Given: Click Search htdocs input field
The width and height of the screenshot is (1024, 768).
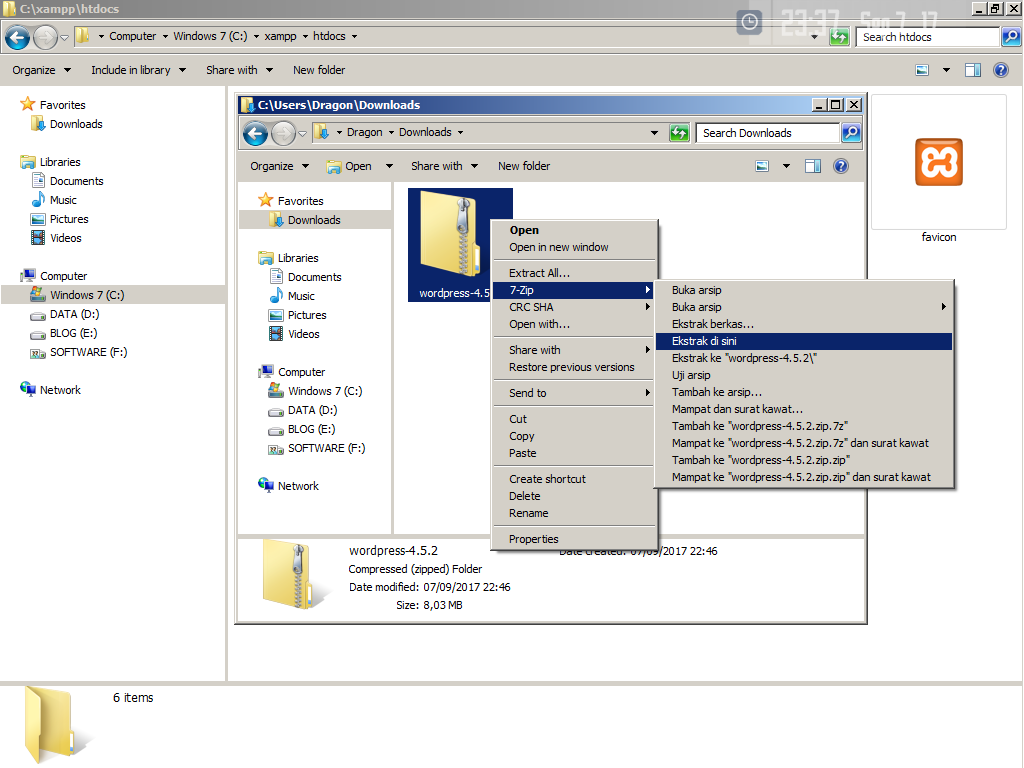Looking at the screenshot, I should coord(927,37).
